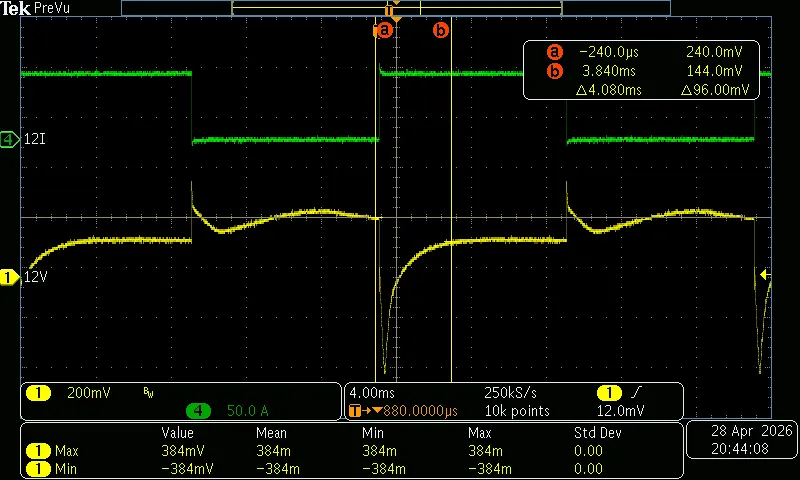This screenshot has height=480, width=800.
Task: Click the Max row Std Dev 0.00
Action: [x=588, y=451]
